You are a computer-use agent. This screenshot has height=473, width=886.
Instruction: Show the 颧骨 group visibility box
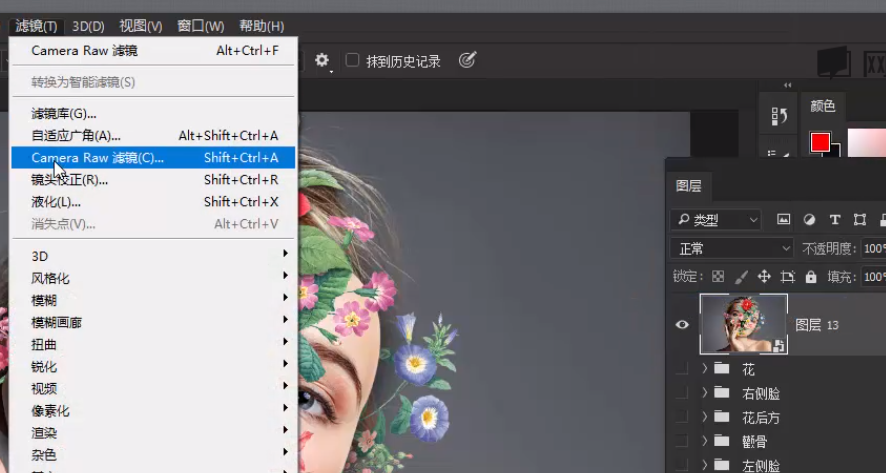click(682, 441)
